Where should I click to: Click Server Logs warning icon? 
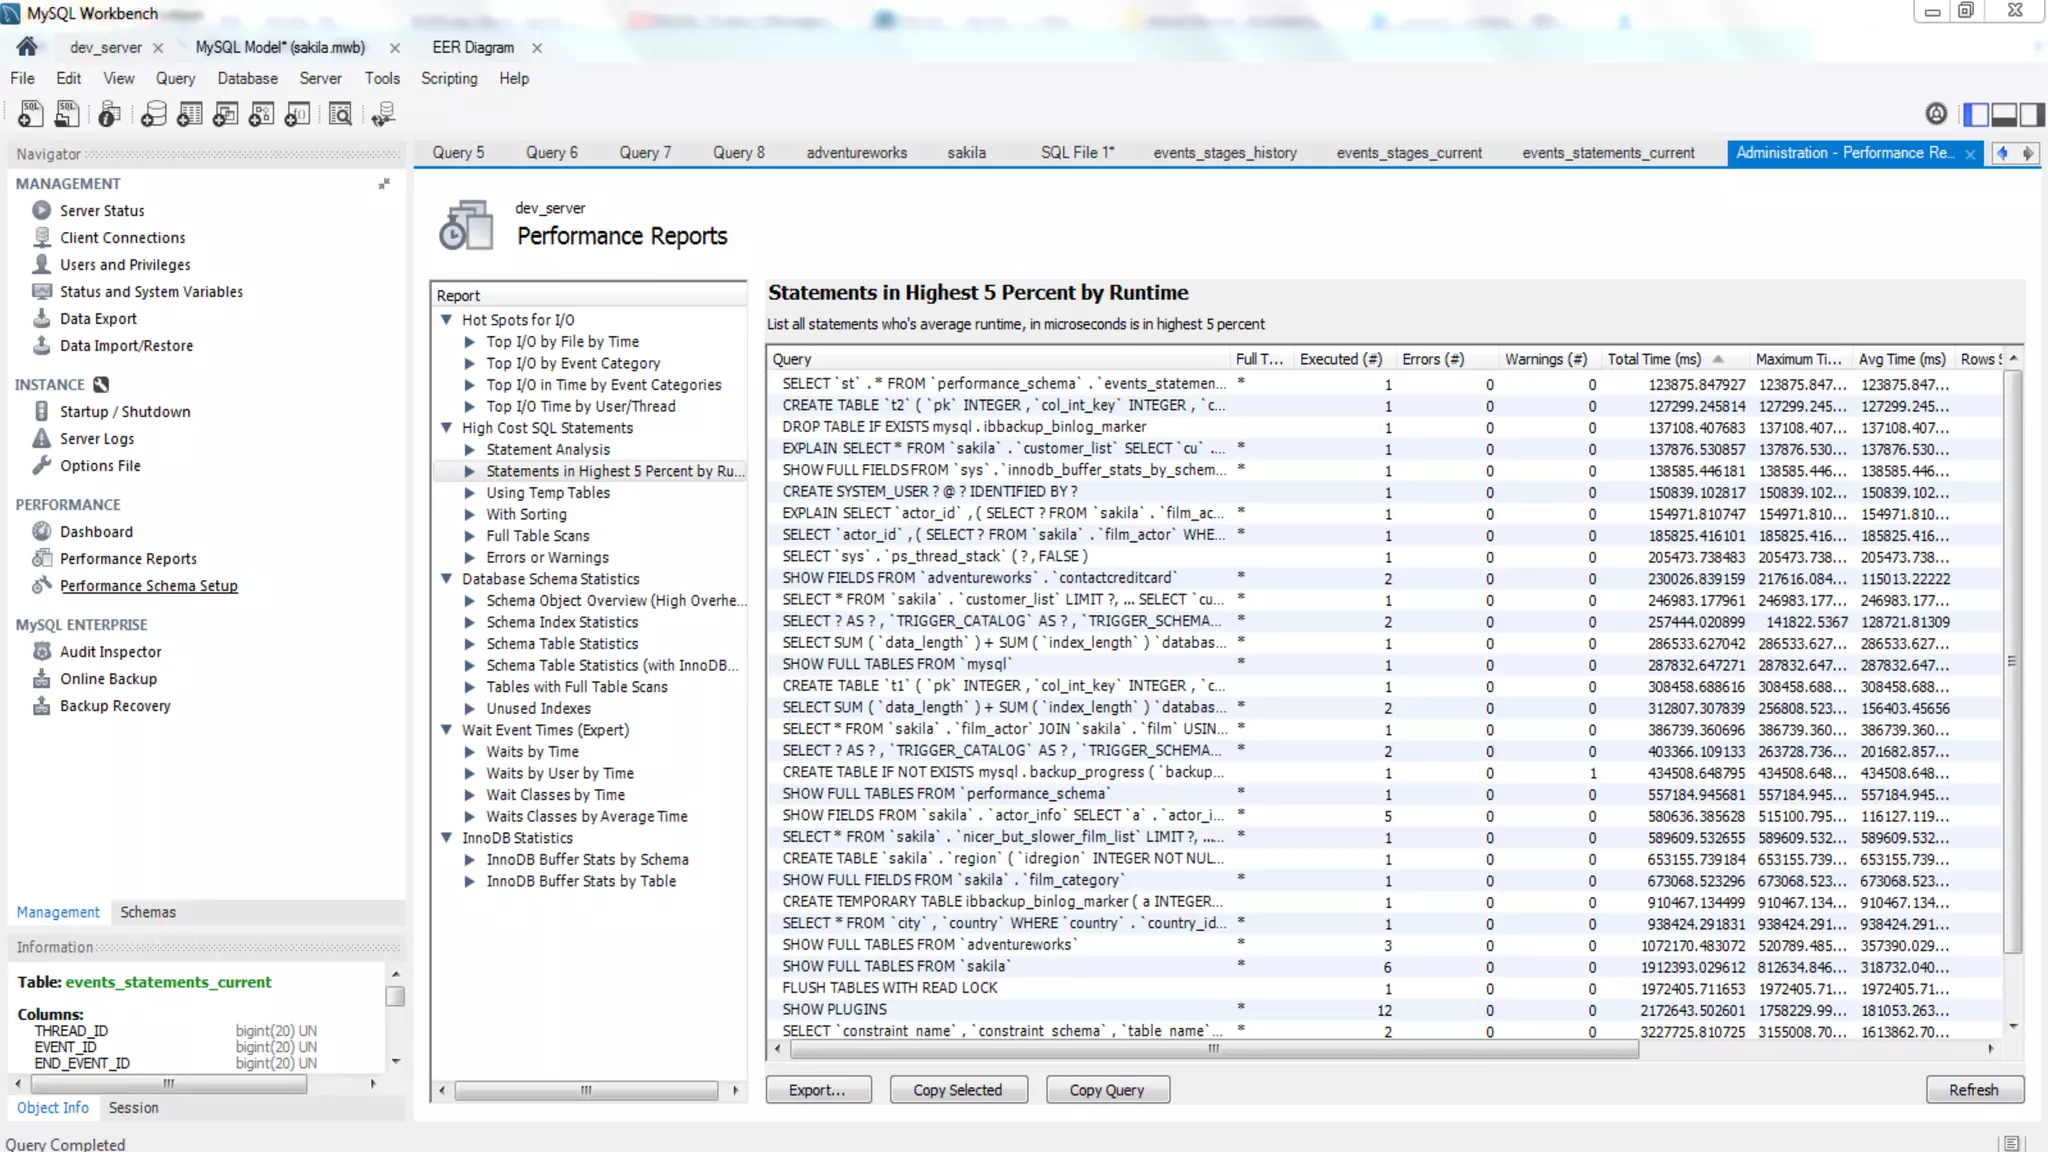pyautogui.click(x=41, y=438)
